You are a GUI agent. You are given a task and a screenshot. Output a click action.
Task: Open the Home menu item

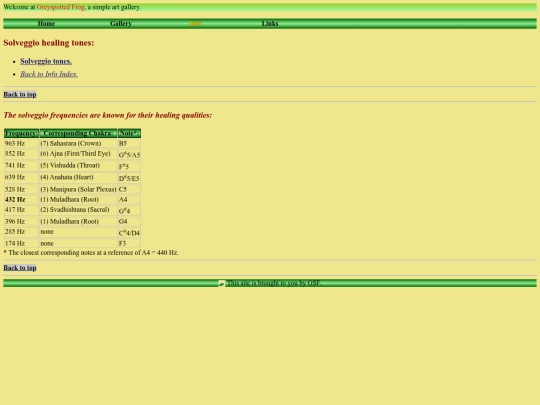pos(46,23)
